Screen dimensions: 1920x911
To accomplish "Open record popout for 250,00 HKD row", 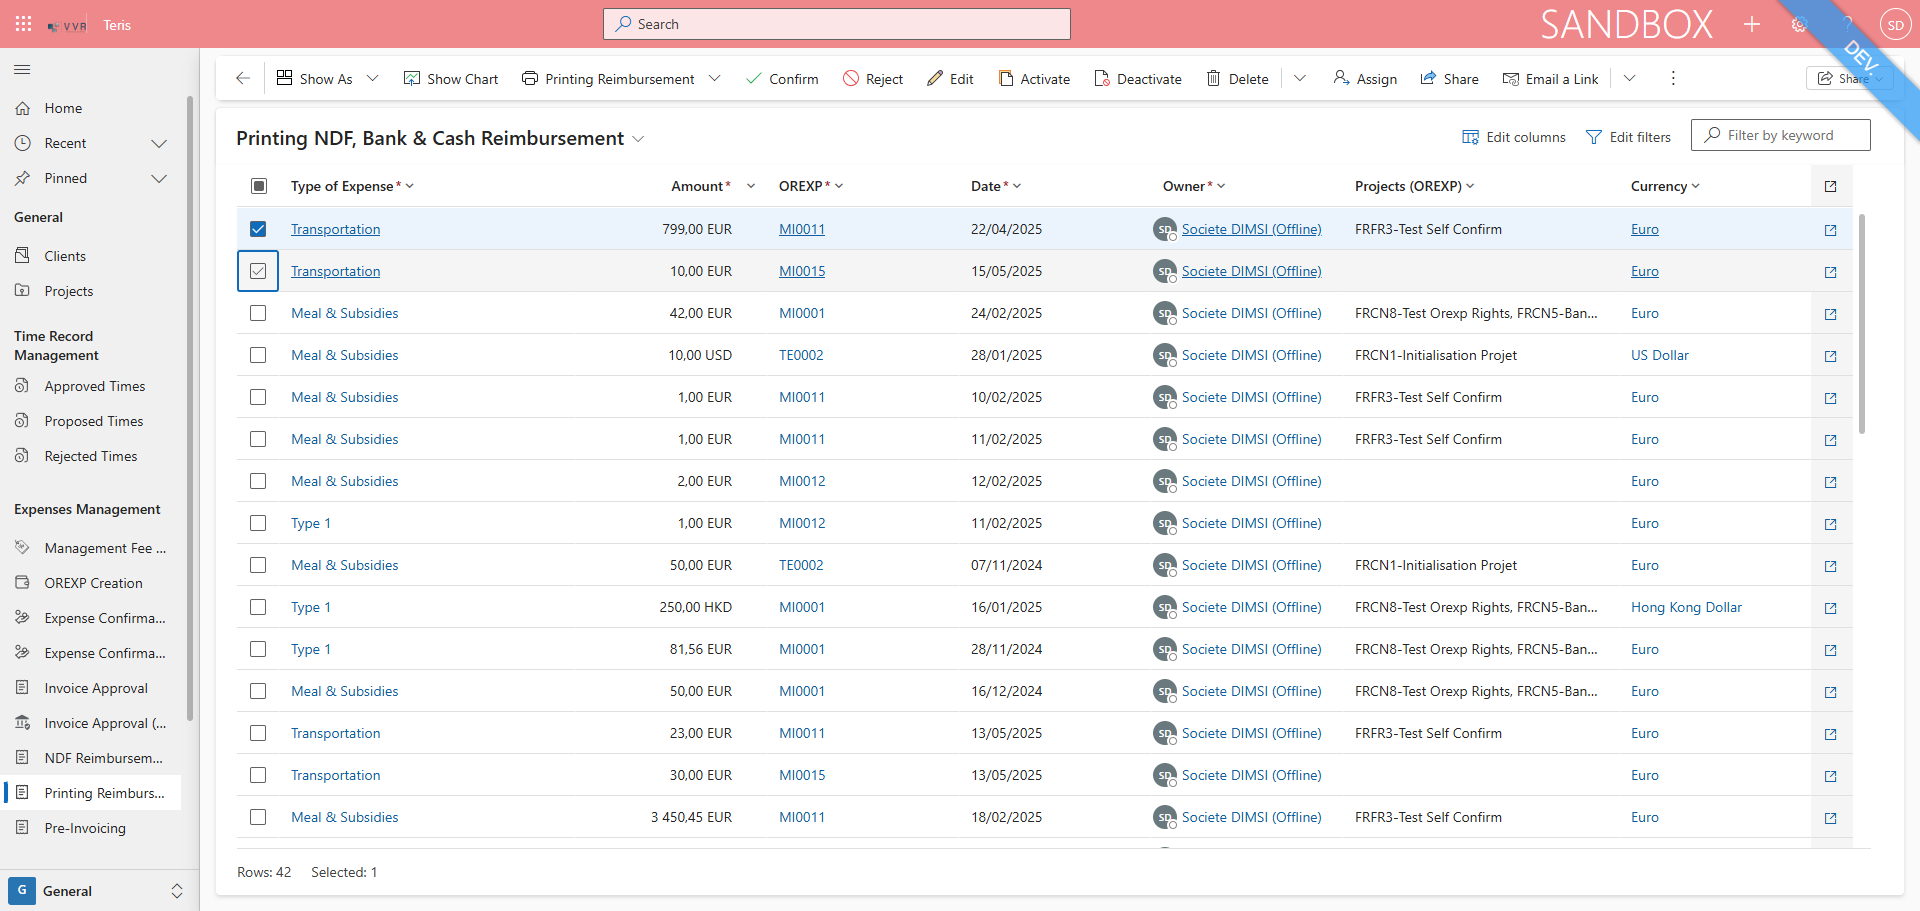I will 1830,608.
